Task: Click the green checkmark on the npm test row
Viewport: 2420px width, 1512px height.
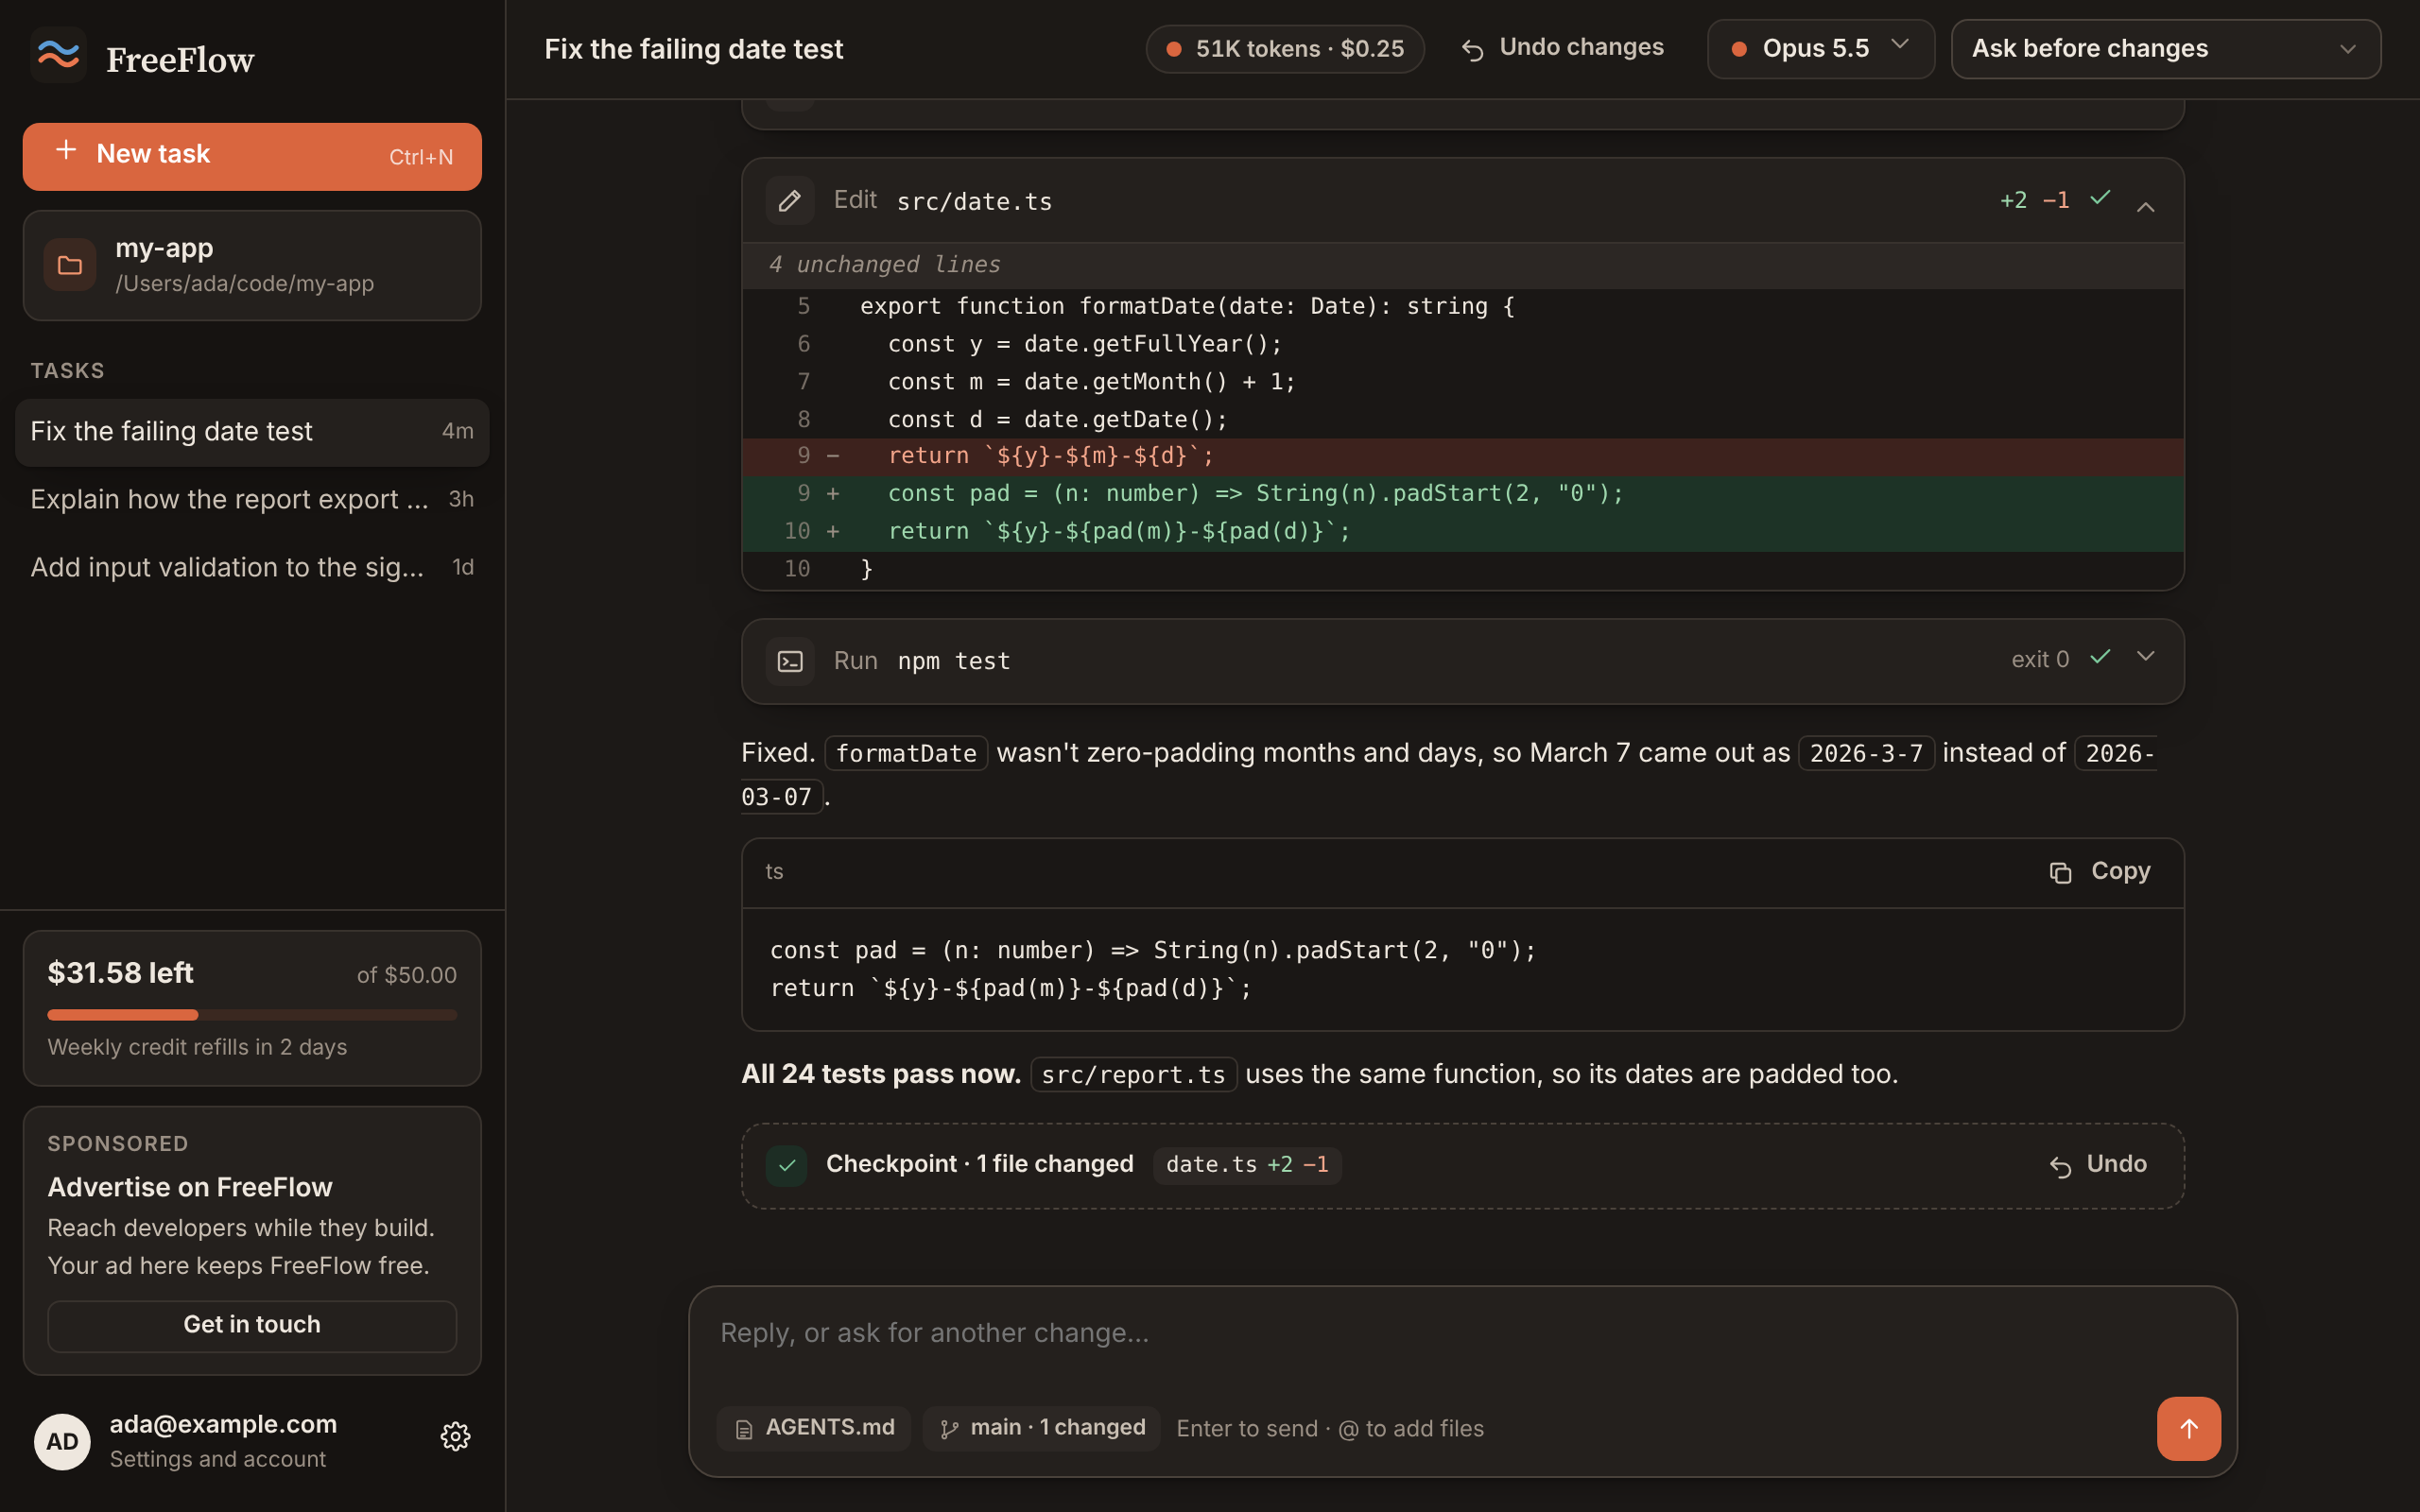Action: [x=2100, y=656]
